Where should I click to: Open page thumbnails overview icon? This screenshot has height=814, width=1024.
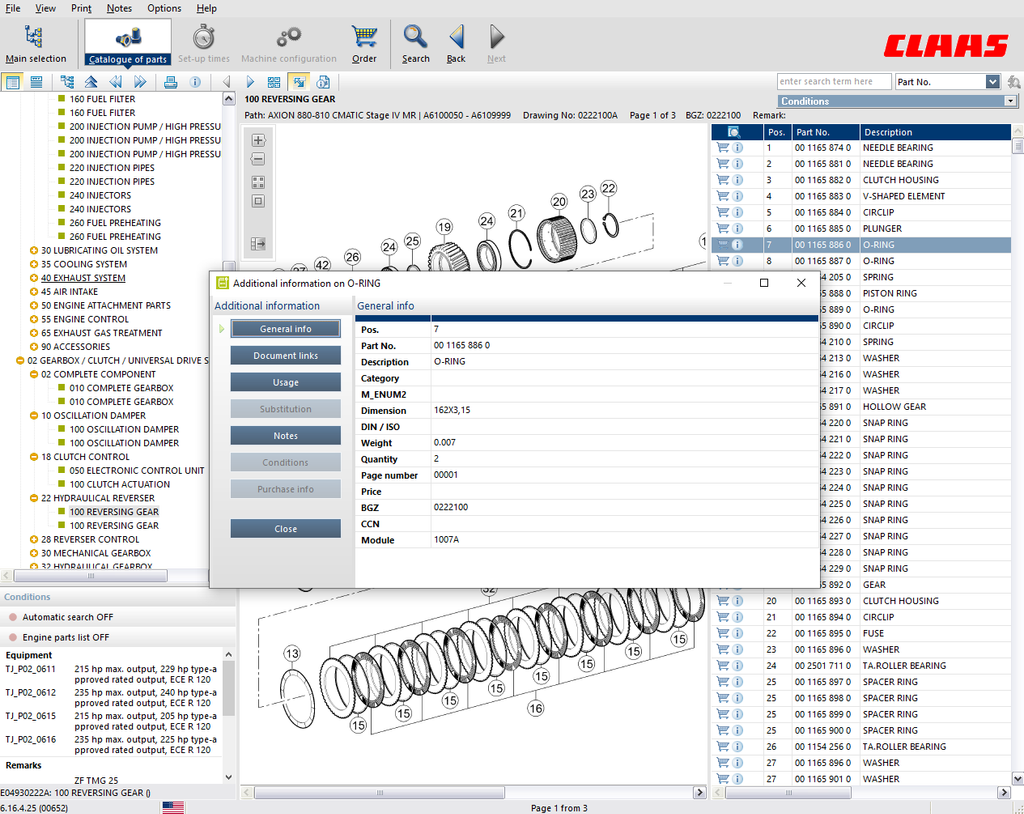(274, 82)
